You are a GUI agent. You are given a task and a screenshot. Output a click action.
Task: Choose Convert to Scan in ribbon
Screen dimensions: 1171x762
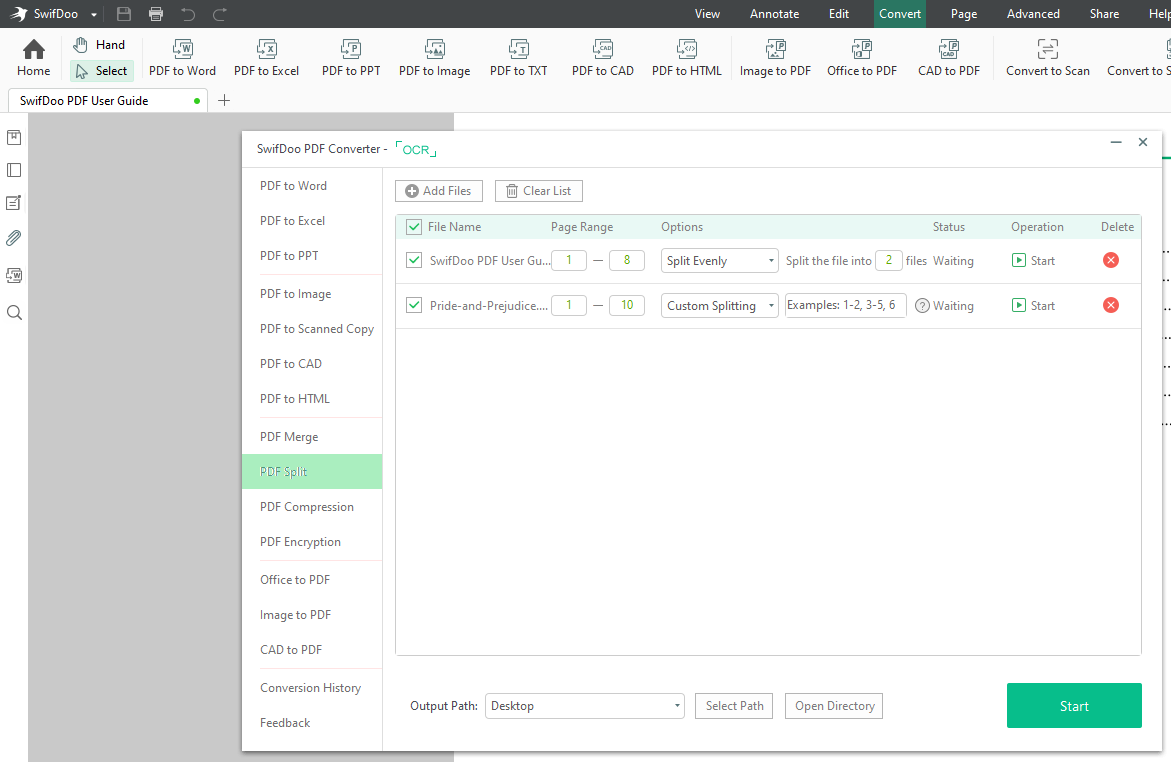[1048, 58]
